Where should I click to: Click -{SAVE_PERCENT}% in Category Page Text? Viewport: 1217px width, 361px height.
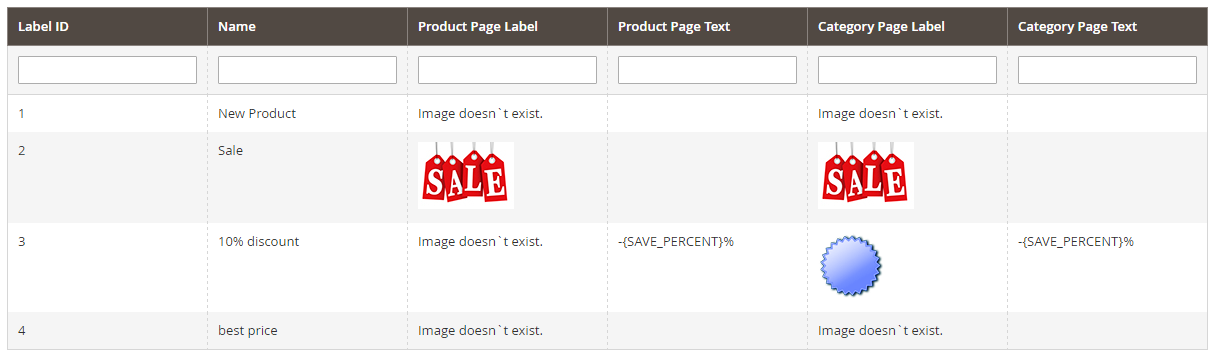(x=1076, y=242)
